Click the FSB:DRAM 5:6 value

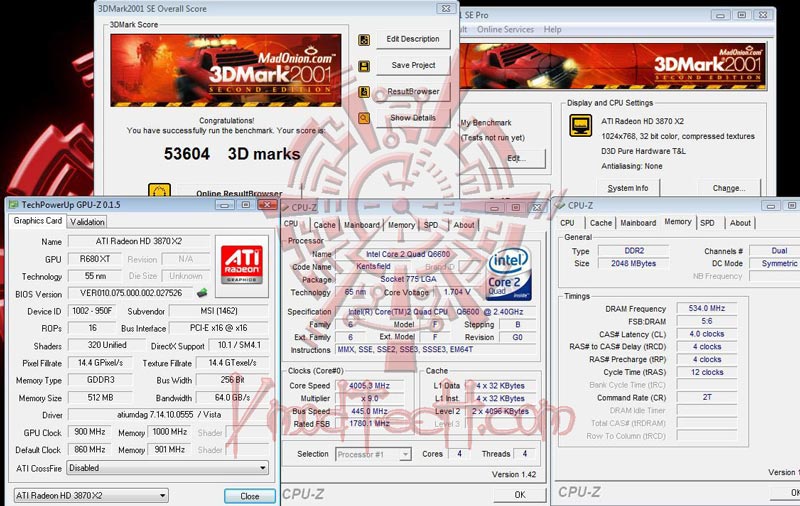[x=707, y=321]
